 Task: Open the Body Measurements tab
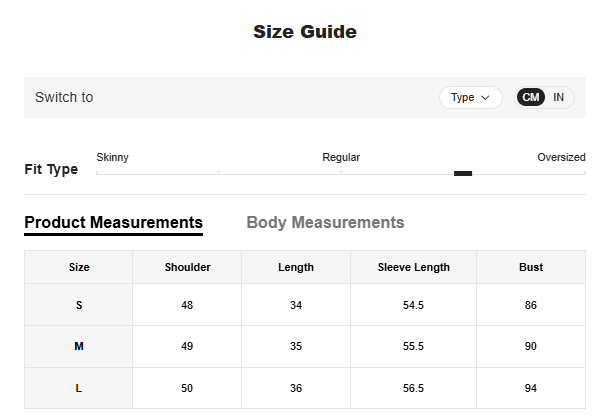coord(325,222)
